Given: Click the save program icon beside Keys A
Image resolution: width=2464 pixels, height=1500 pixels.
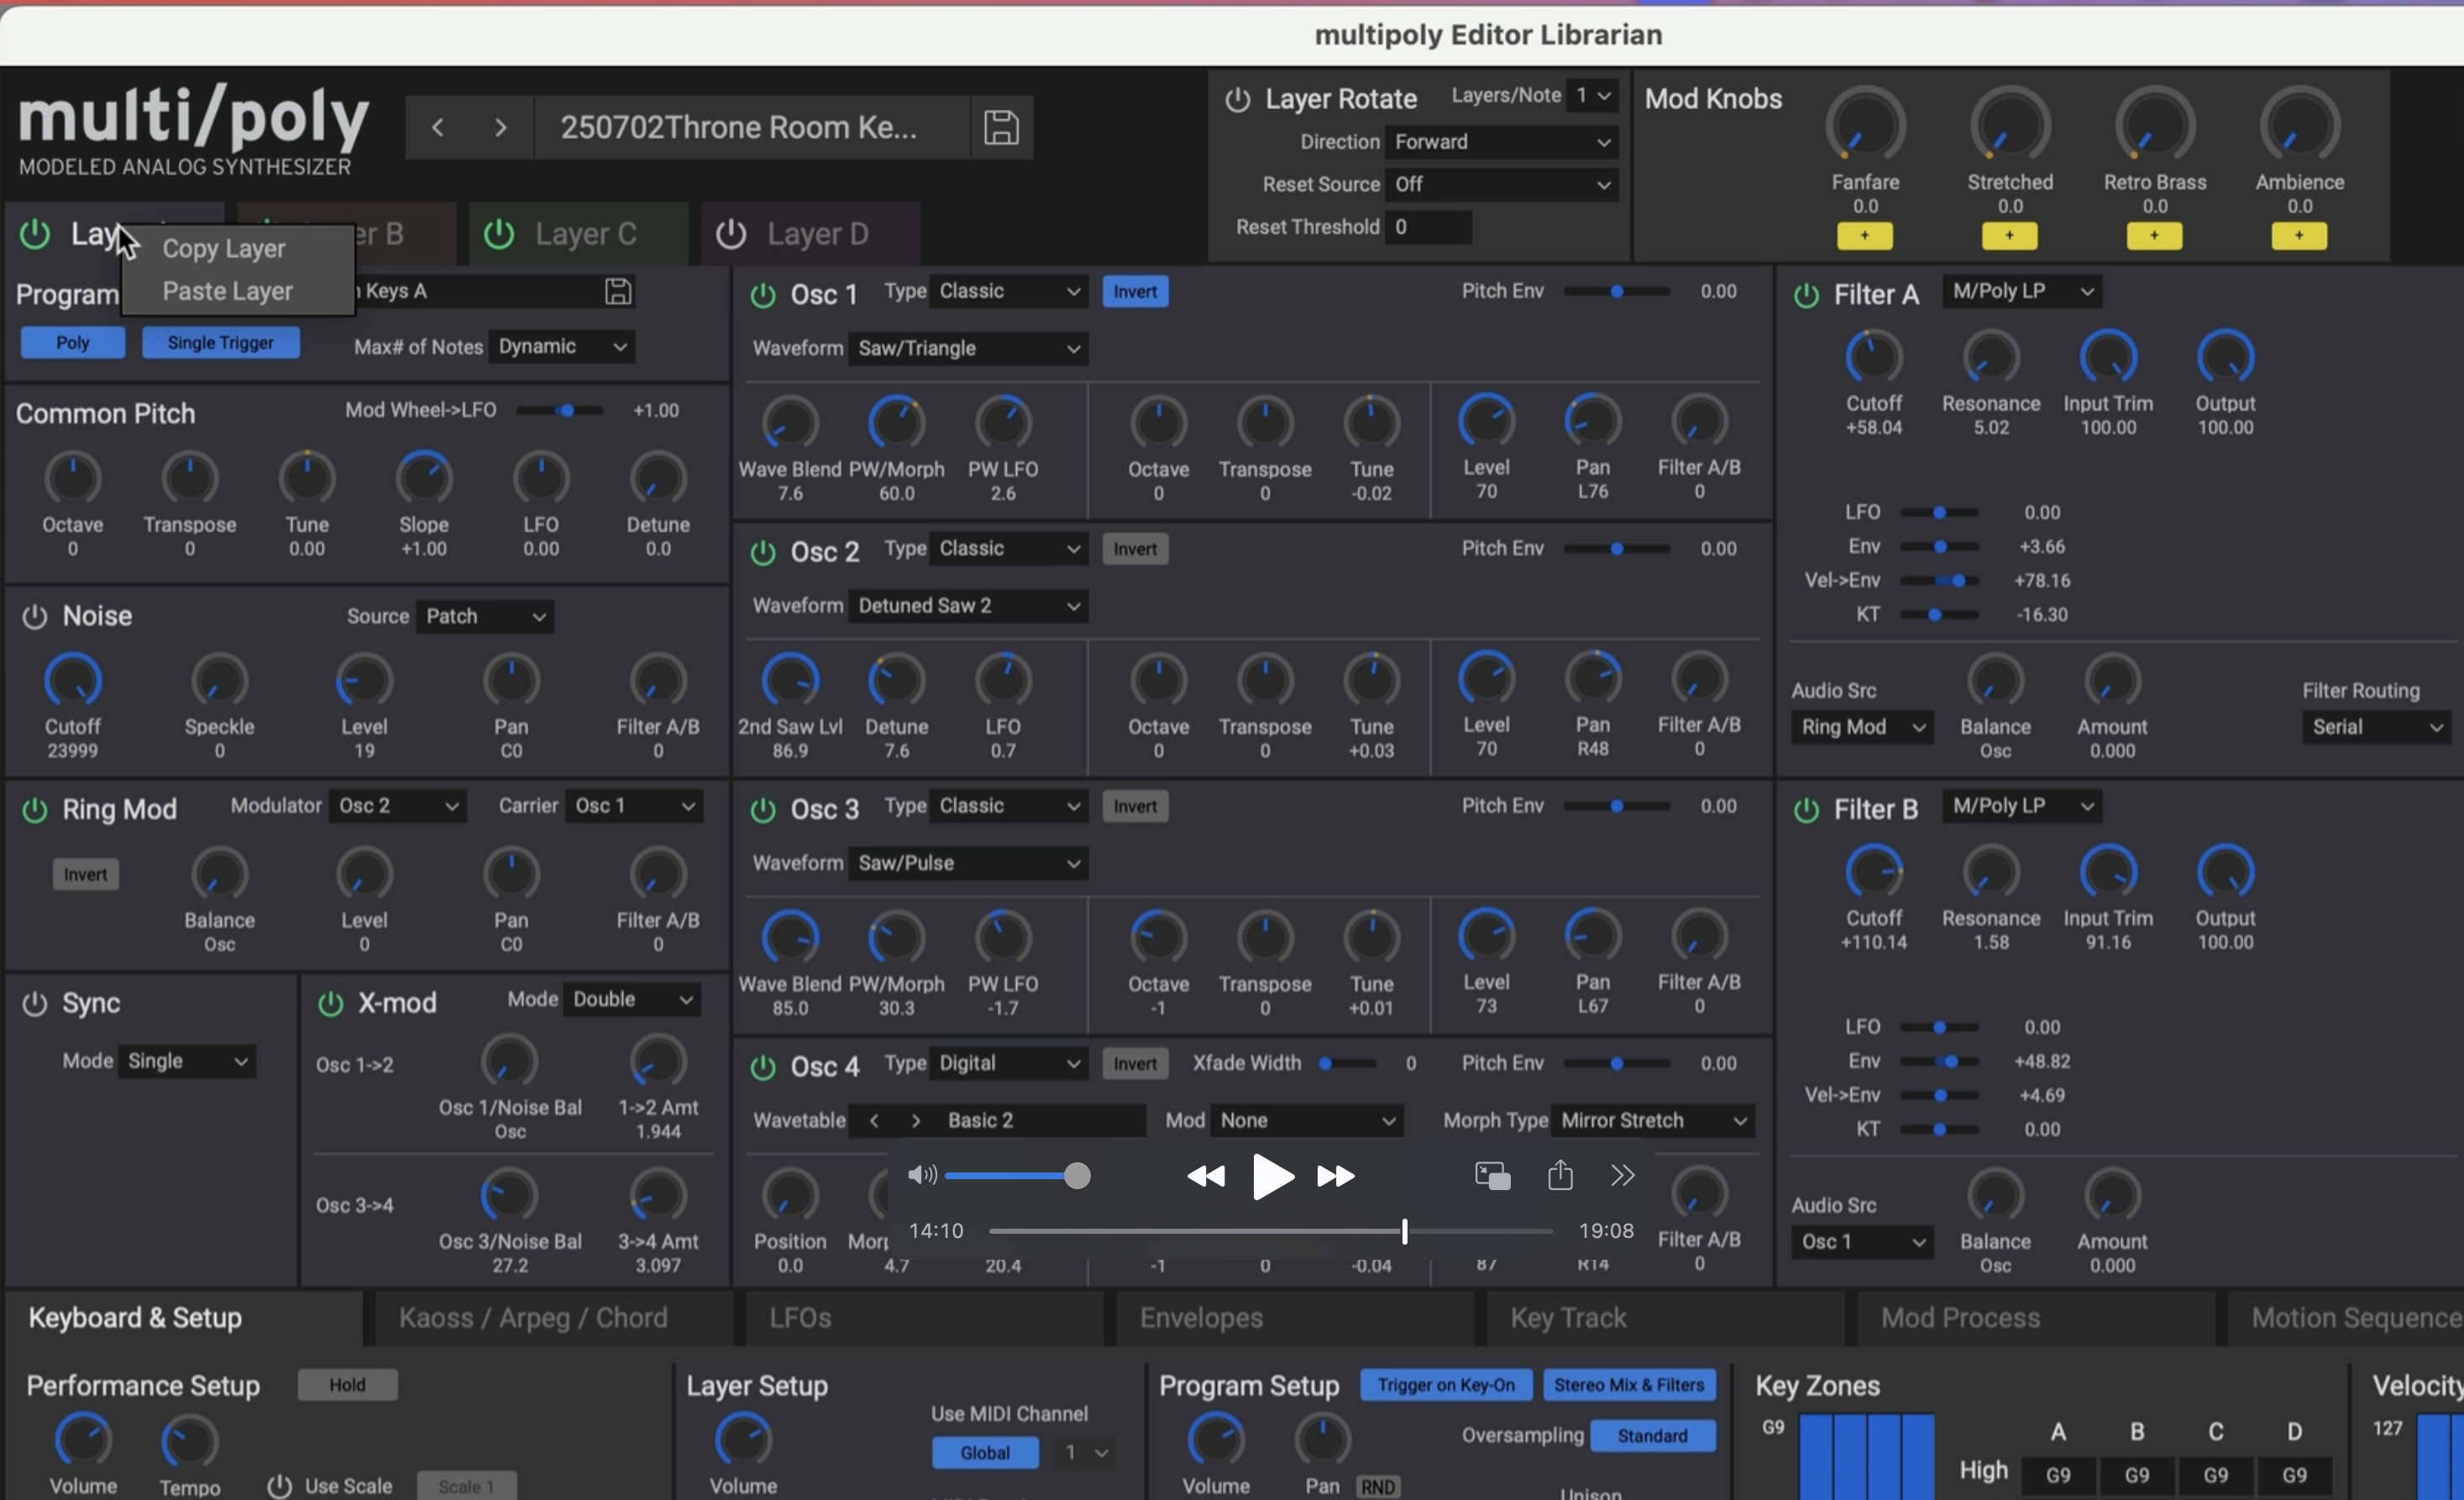Looking at the screenshot, I should 618,291.
